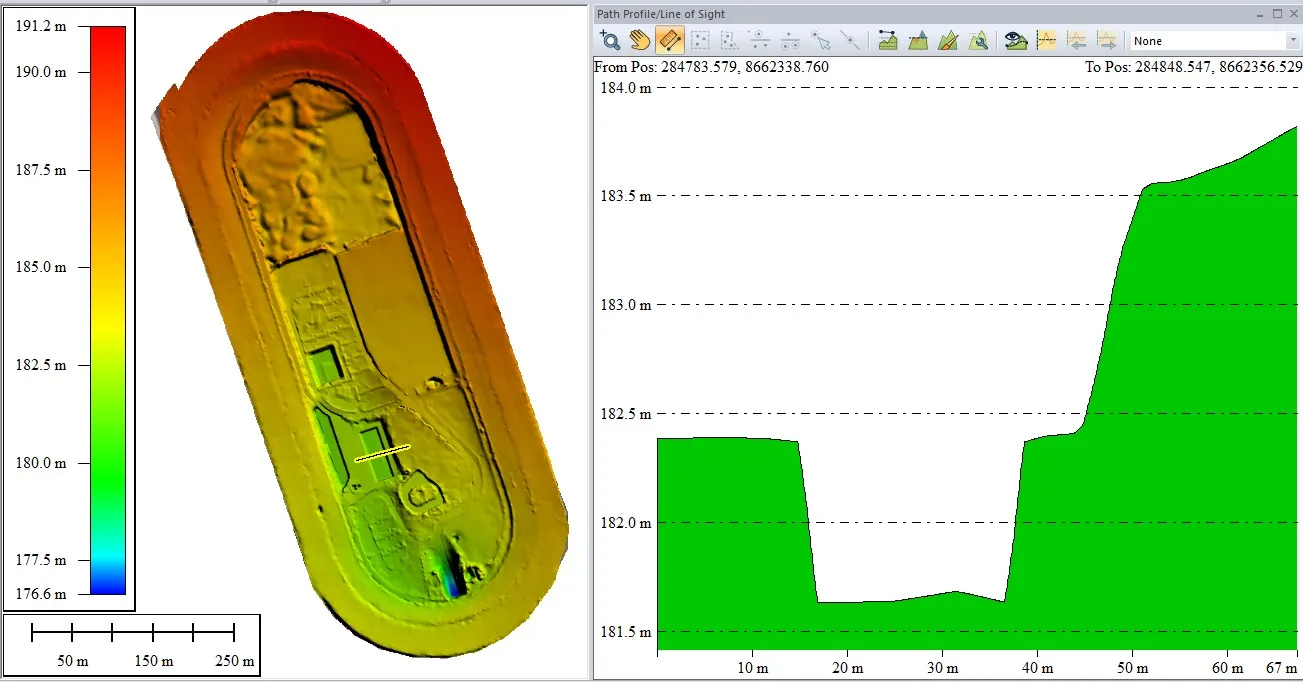This screenshot has width=1303, height=682.
Task: Click the right-arrow profile icon
Action: point(1106,41)
